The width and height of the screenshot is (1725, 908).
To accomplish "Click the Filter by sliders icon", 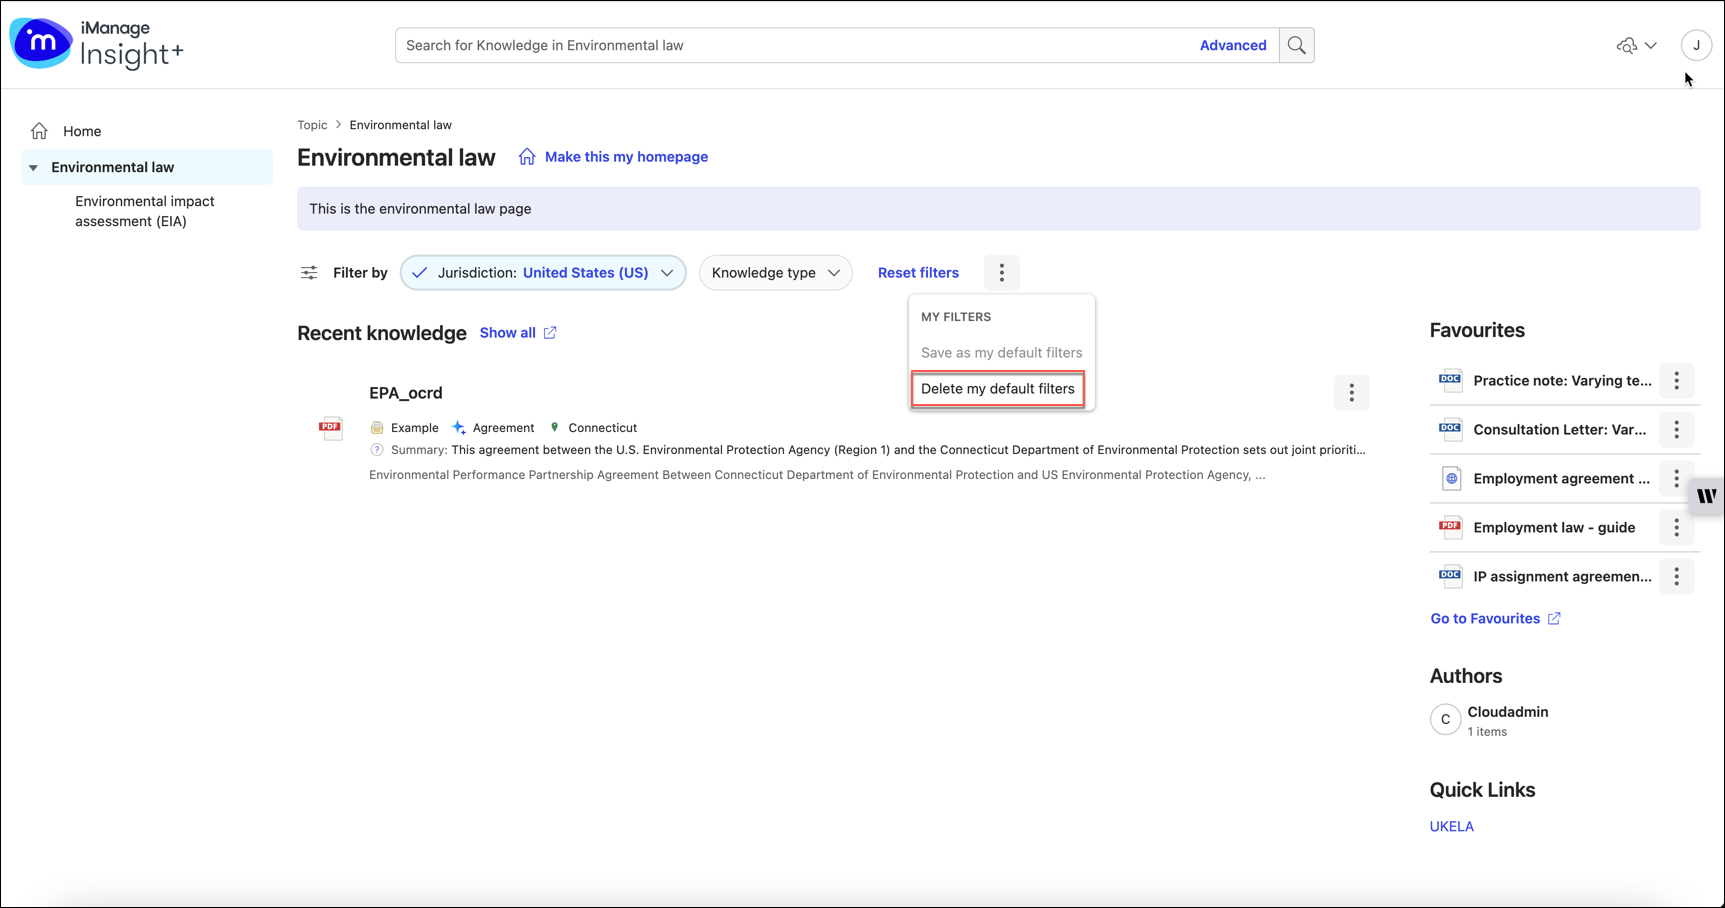I will [x=309, y=272].
